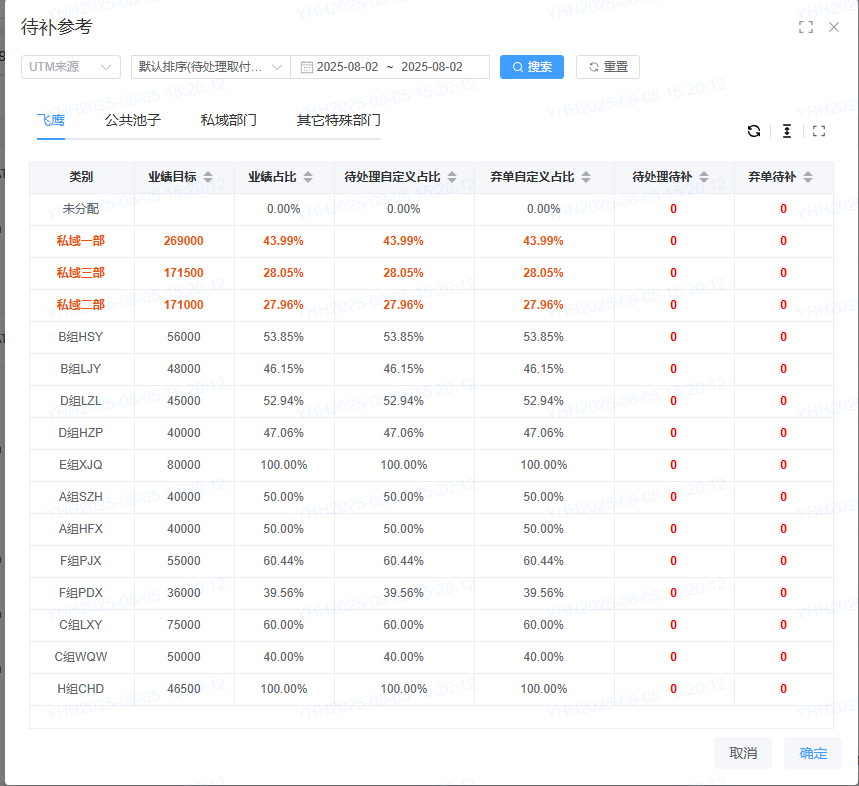The image size is (859, 786).
Task: Close the 待补参考 dialog
Action: click(834, 28)
